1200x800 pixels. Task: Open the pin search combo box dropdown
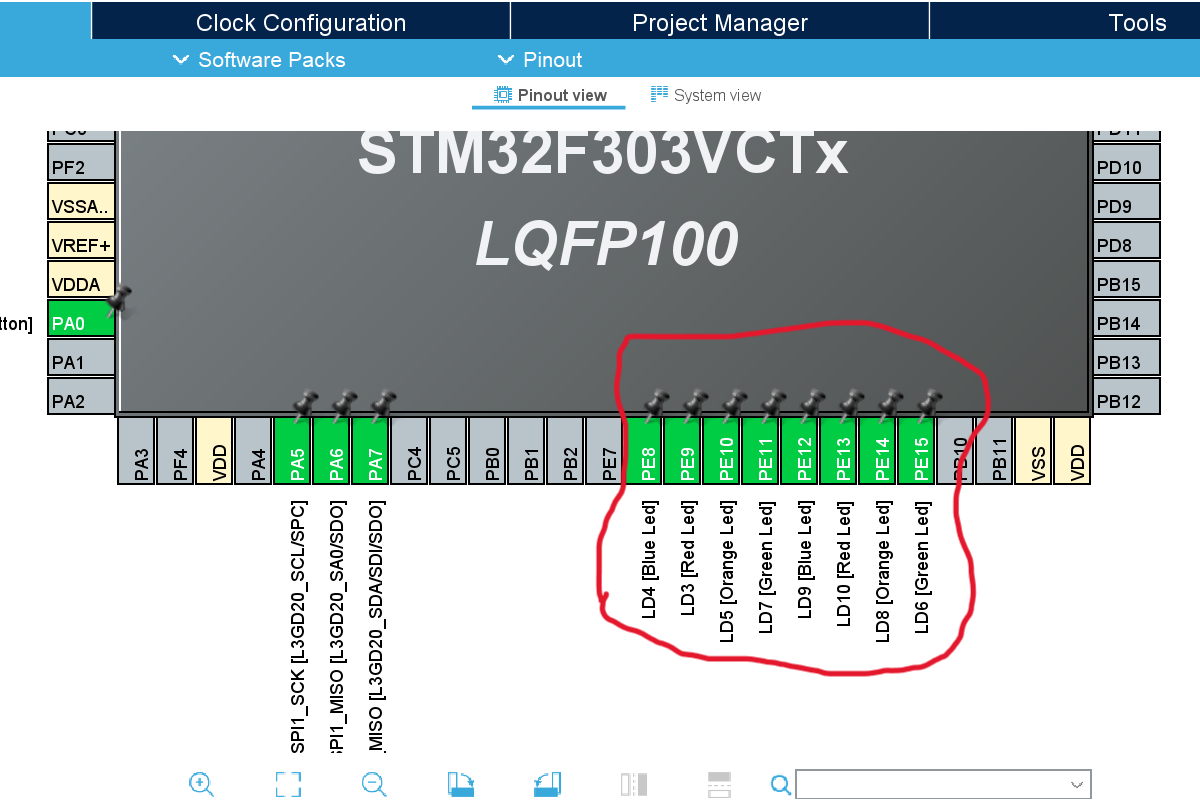click(1078, 784)
